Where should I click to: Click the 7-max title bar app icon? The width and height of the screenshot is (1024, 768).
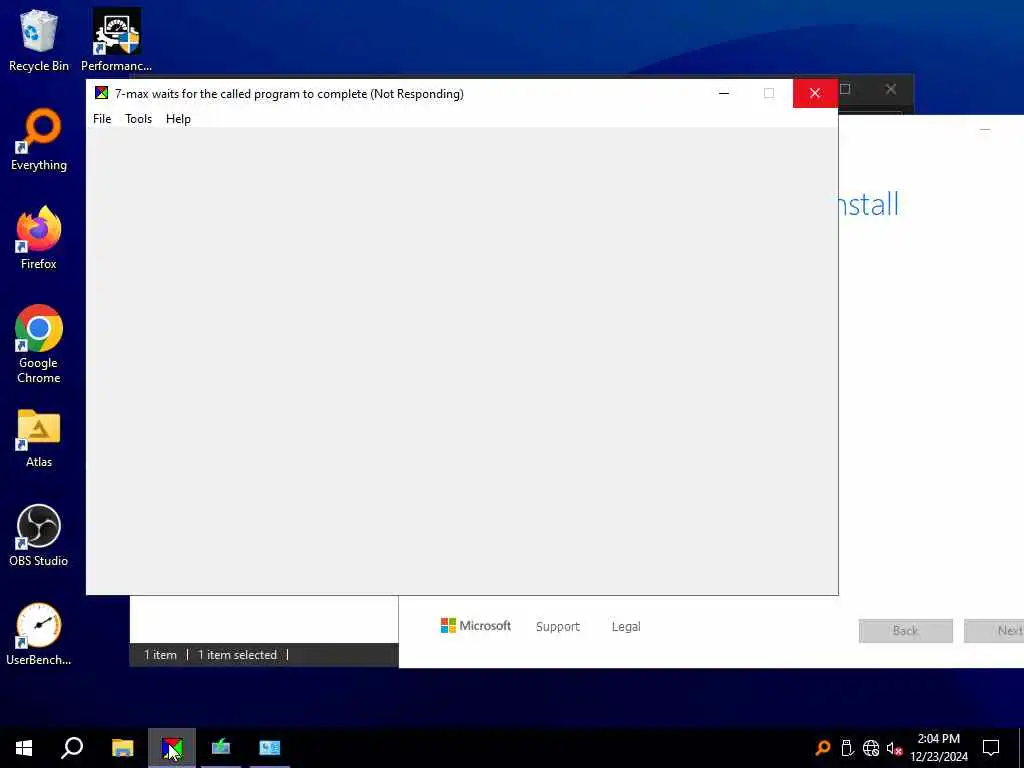[101, 93]
